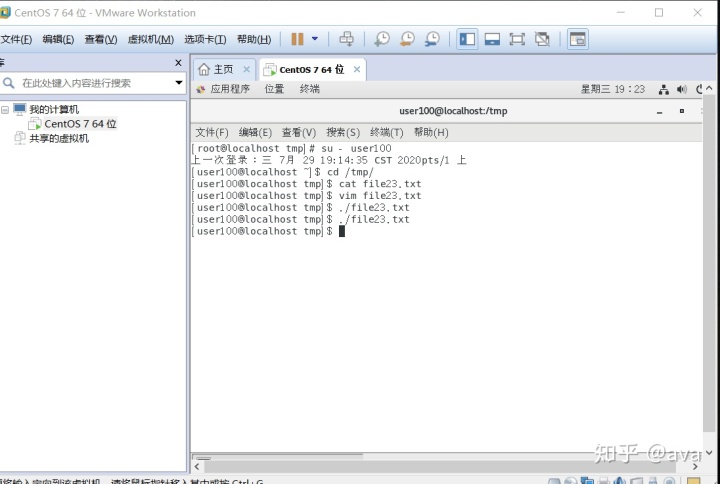Click the terminal cursor at the last prompt
This screenshot has width=720, height=484.
342,231
